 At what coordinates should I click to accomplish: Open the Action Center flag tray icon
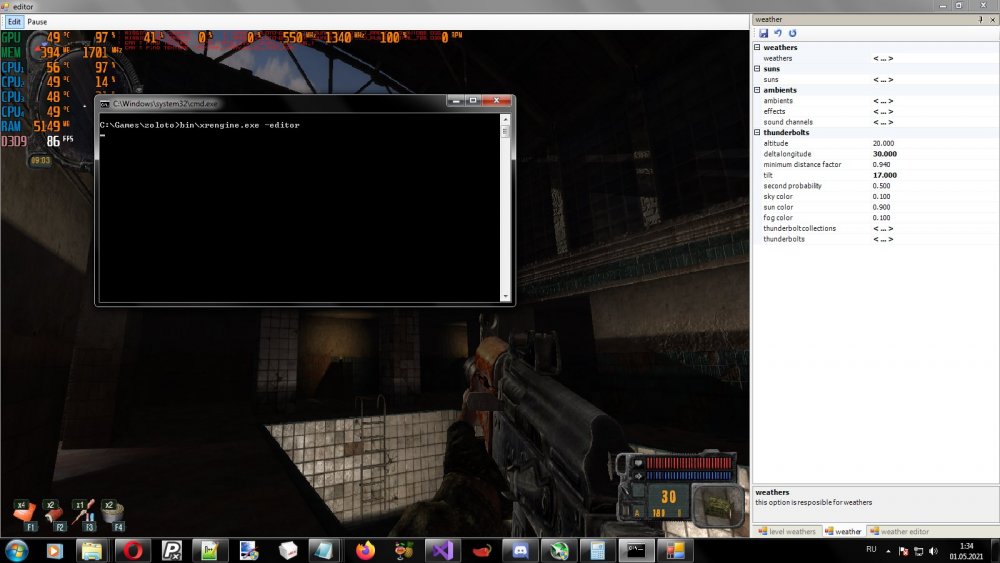tap(903, 551)
